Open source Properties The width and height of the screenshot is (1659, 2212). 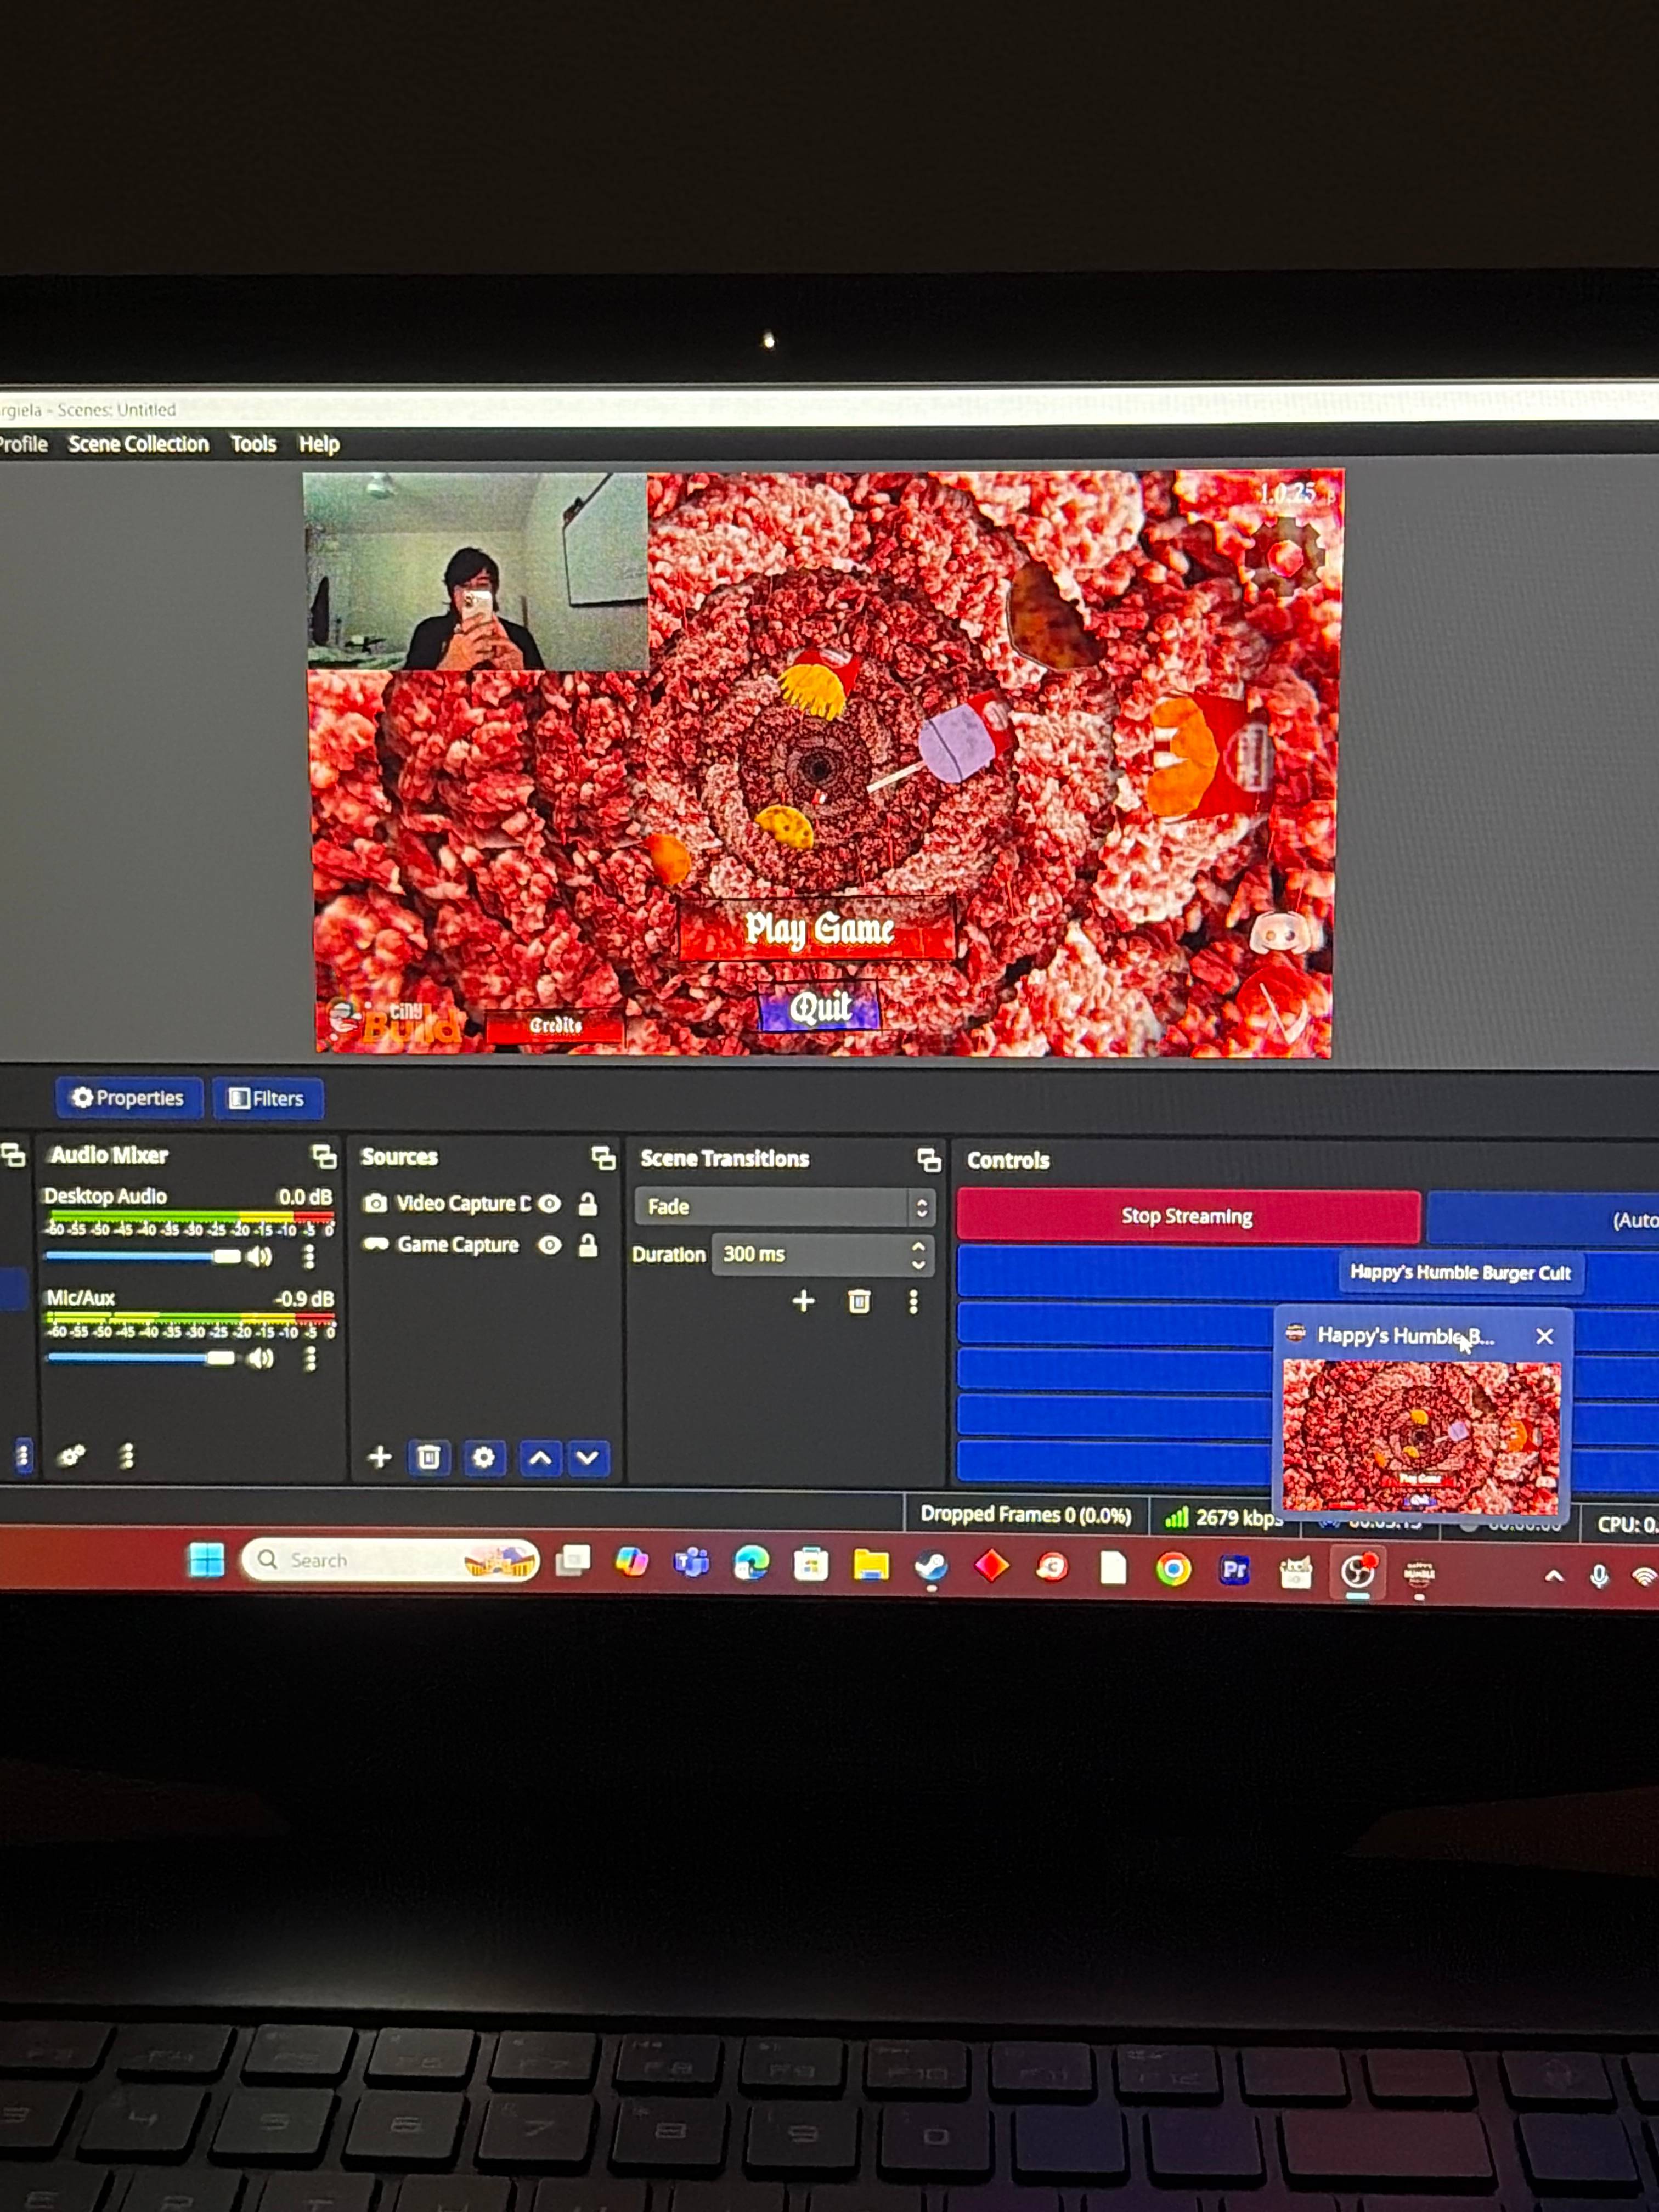(x=128, y=1098)
